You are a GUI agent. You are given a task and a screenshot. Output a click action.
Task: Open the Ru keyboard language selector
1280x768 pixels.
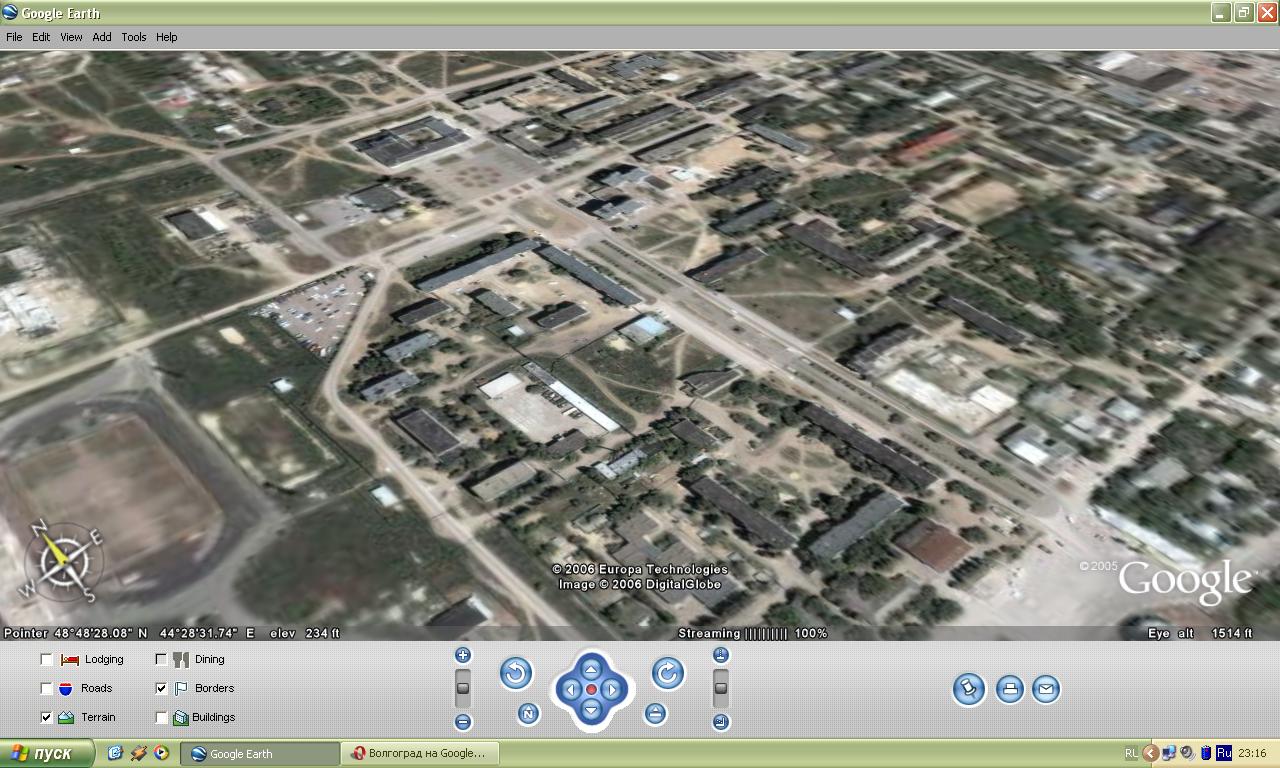pyautogui.click(x=1223, y=753)
